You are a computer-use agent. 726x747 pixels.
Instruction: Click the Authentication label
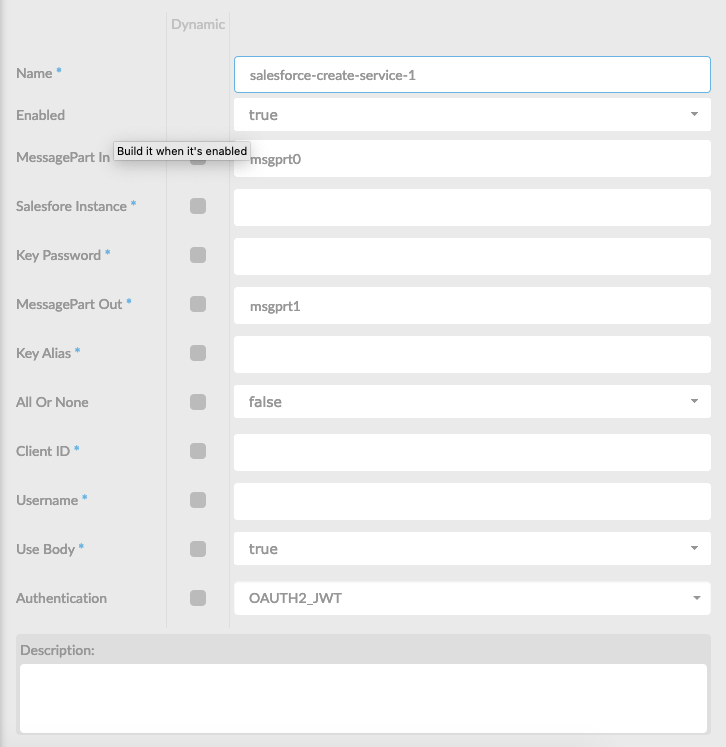(61, 598)
